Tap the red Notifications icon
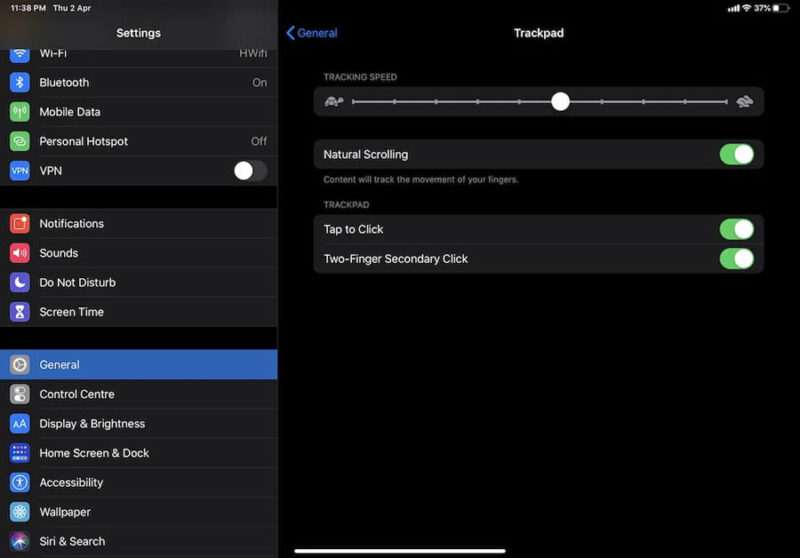800x558 pixels. click(20, 224)
